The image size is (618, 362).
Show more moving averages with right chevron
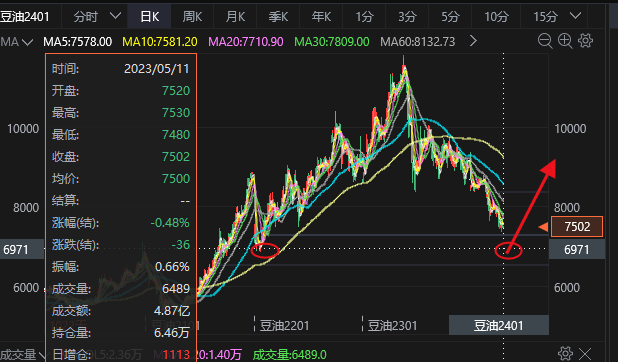tap(473, 41)
